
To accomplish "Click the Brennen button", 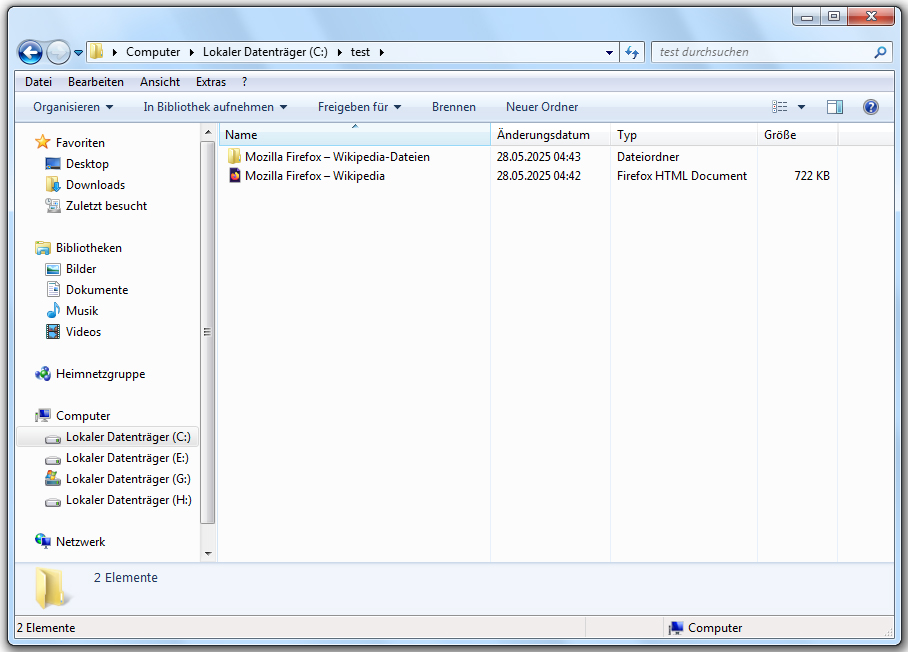I will click(454, 107).
